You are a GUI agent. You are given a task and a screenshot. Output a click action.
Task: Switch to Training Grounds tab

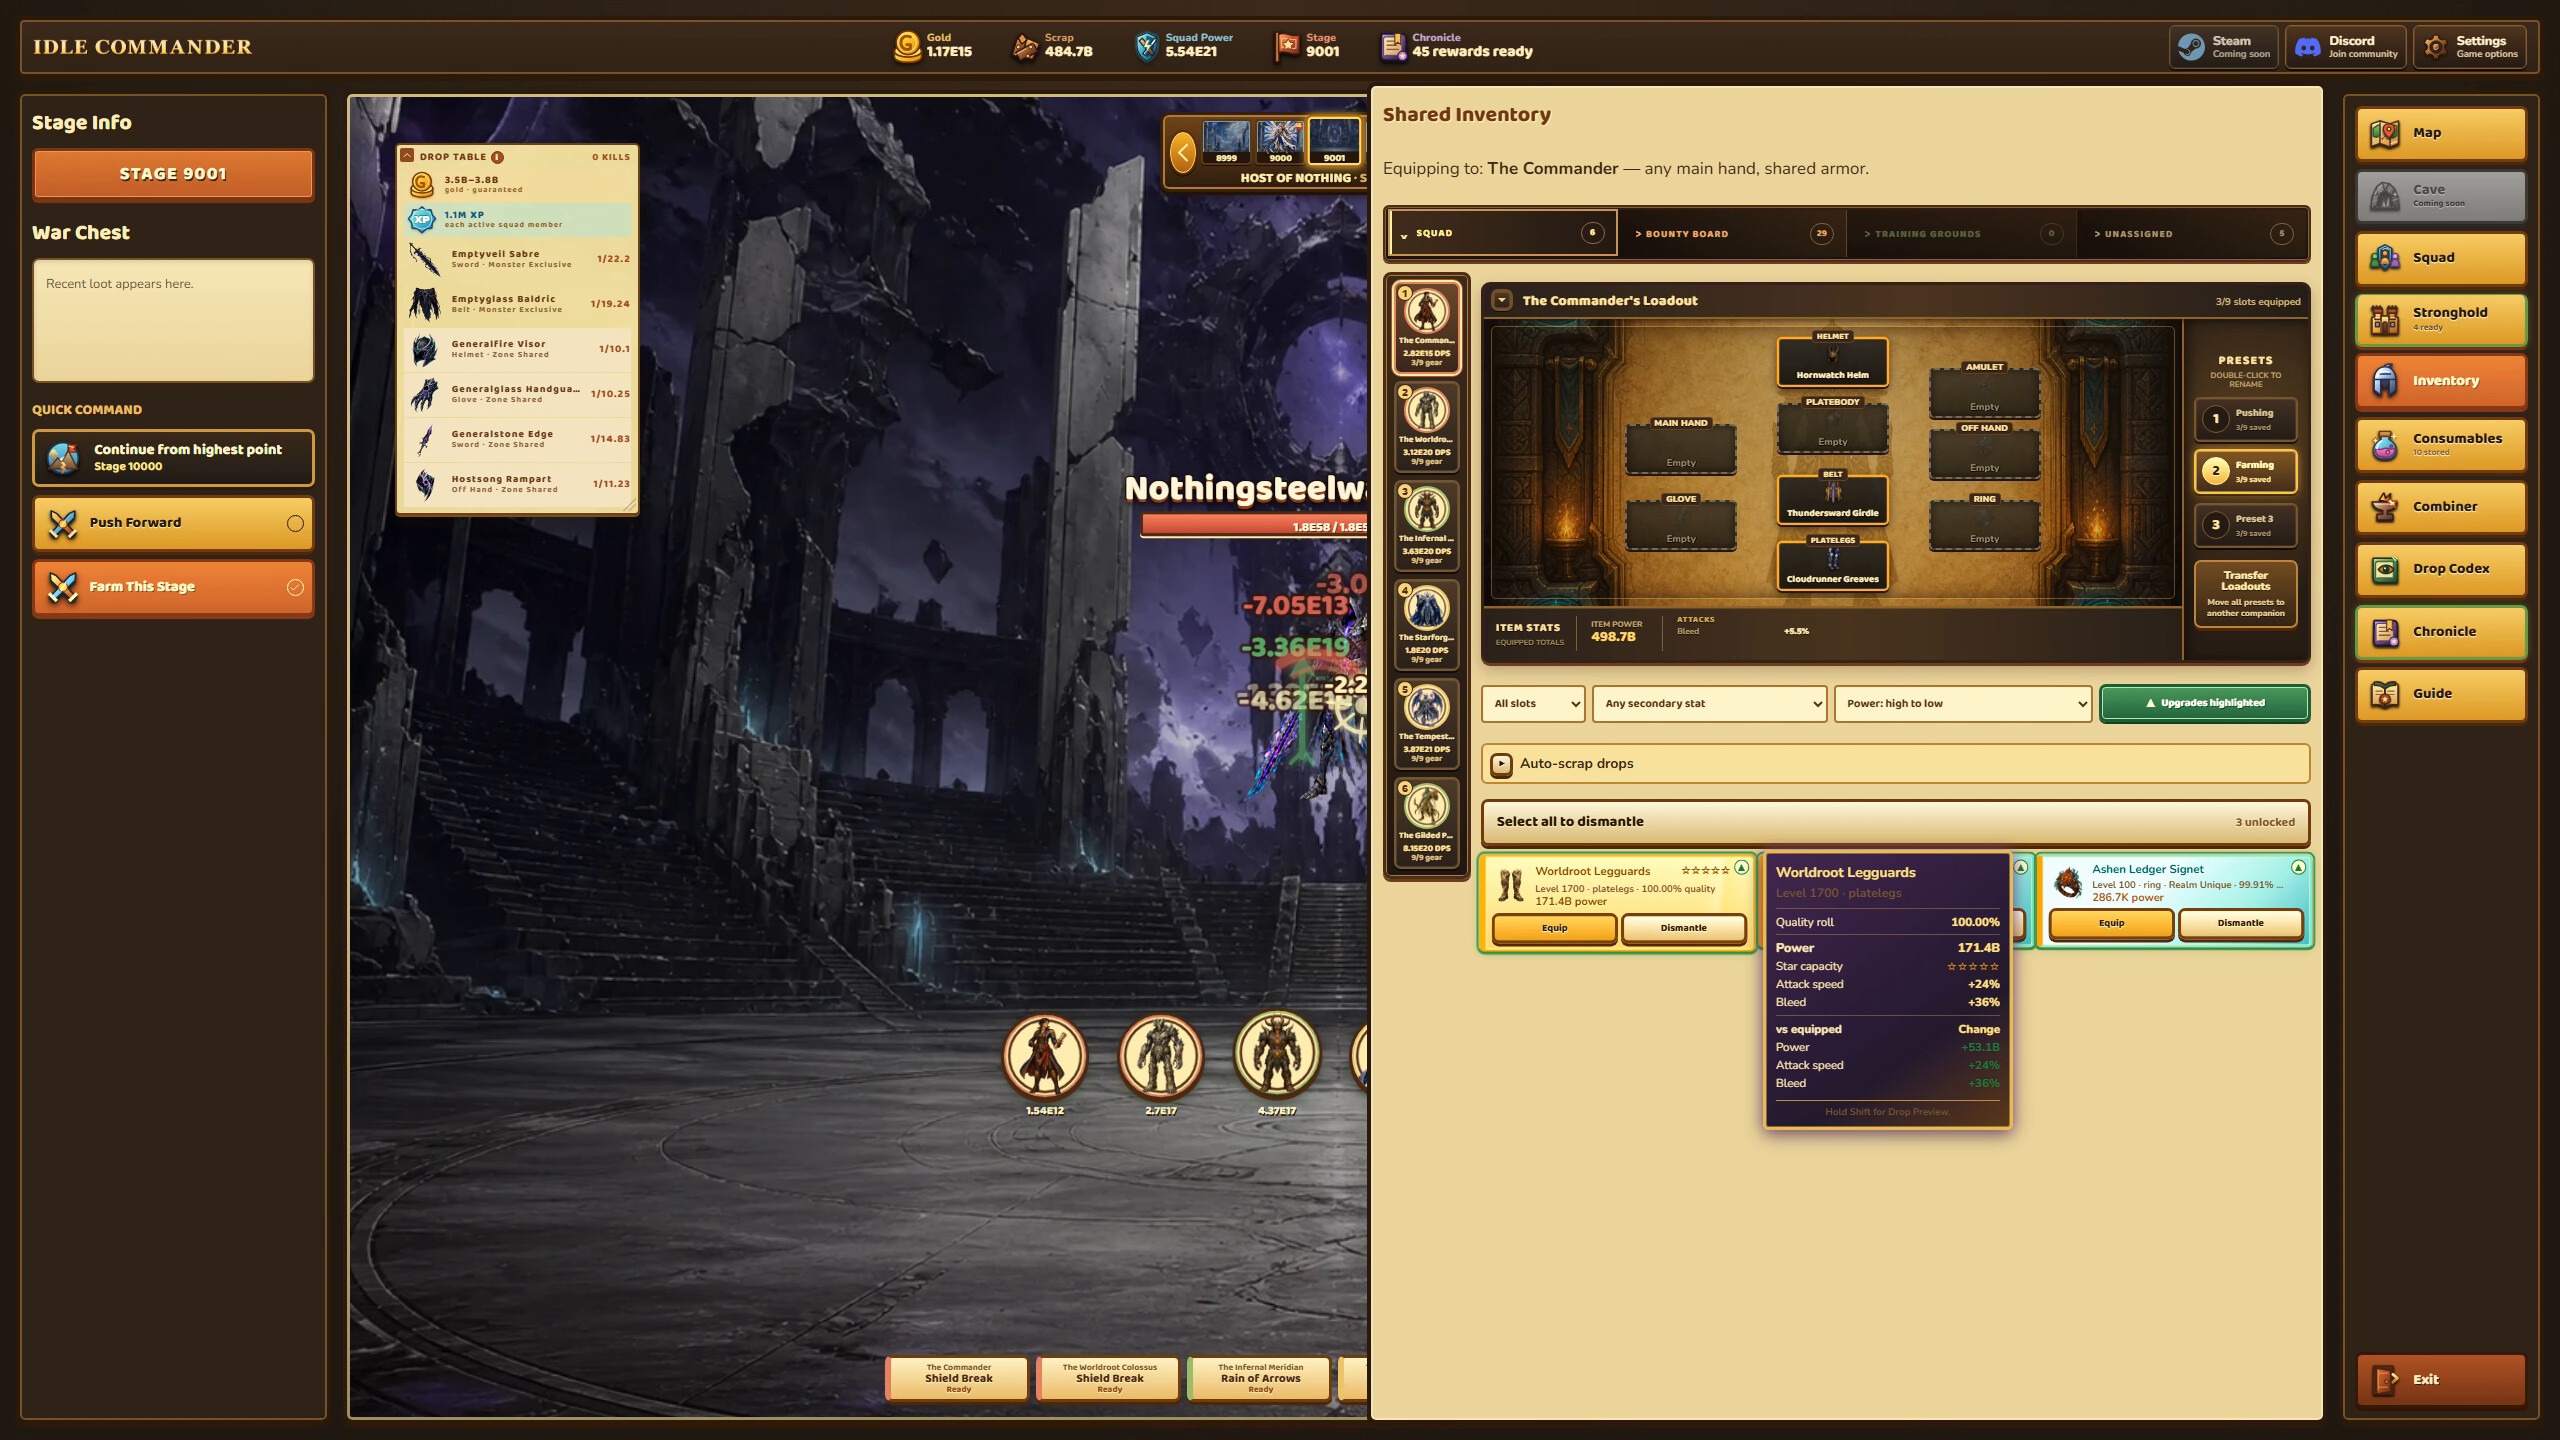(x=1961, y=234)
